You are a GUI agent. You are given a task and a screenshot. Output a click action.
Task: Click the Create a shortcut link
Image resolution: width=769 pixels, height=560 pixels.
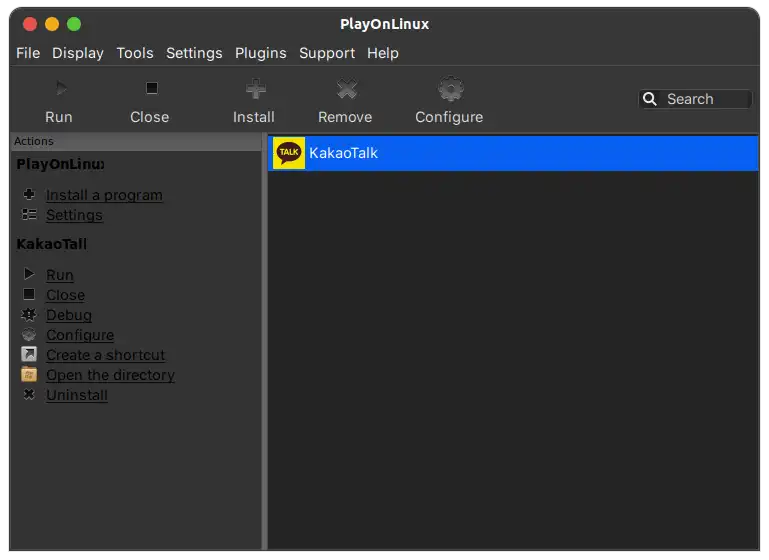pos(105,355)
